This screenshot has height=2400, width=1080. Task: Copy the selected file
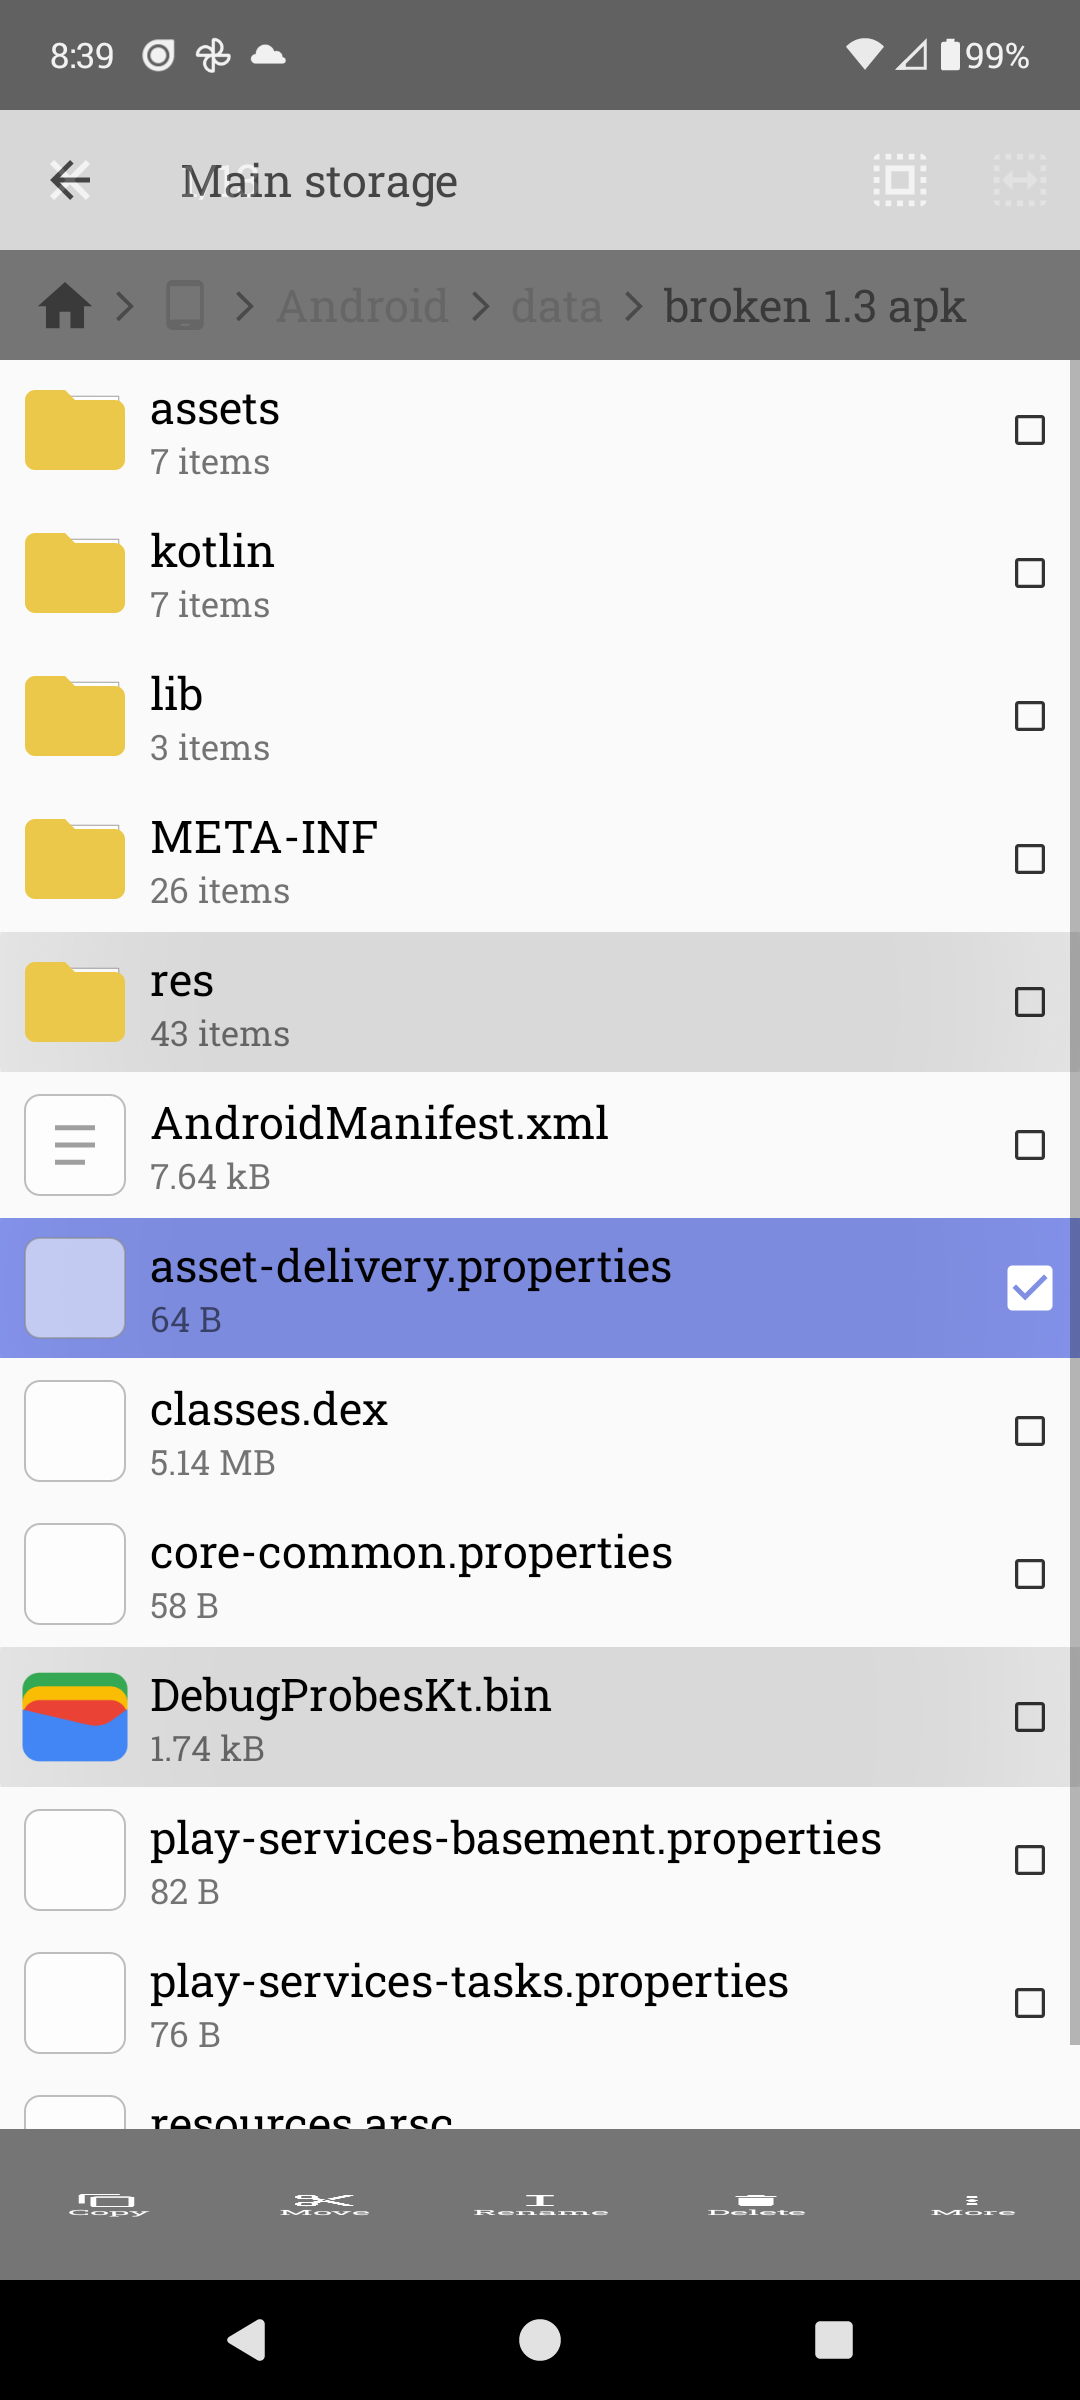tap(108, 2204)
